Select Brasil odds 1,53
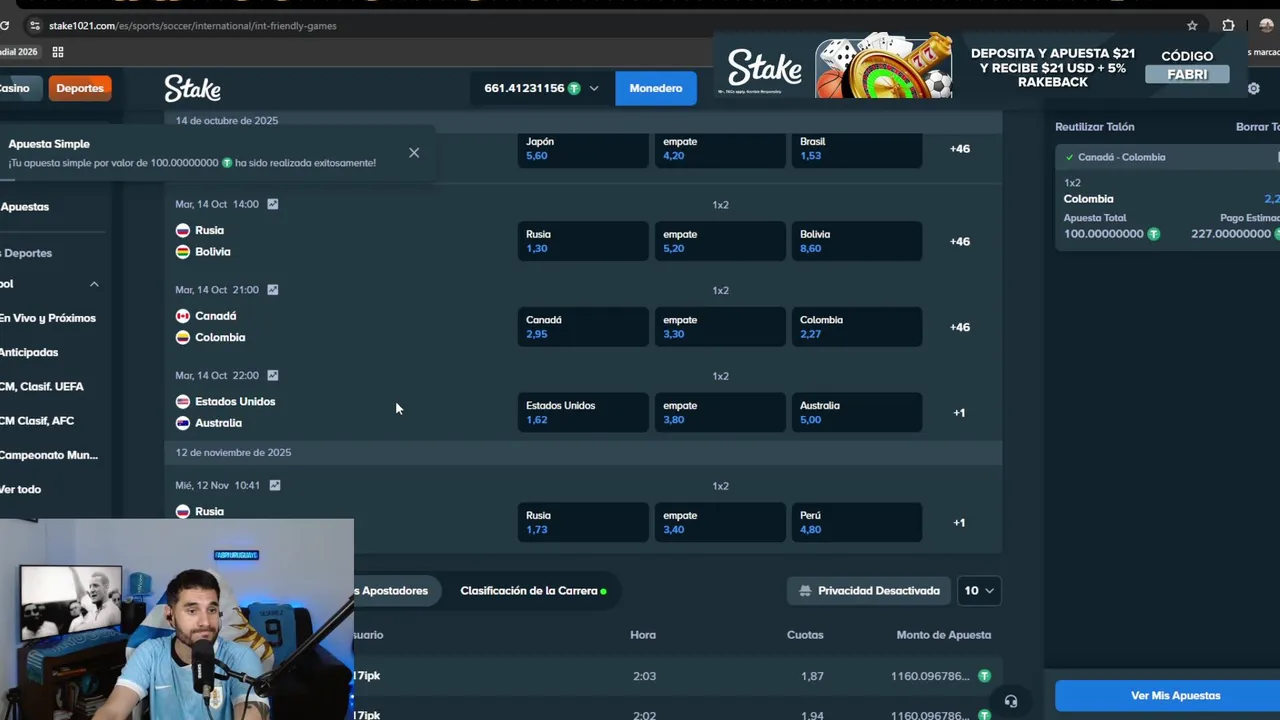1280x720 pixels. coord(857,149)
